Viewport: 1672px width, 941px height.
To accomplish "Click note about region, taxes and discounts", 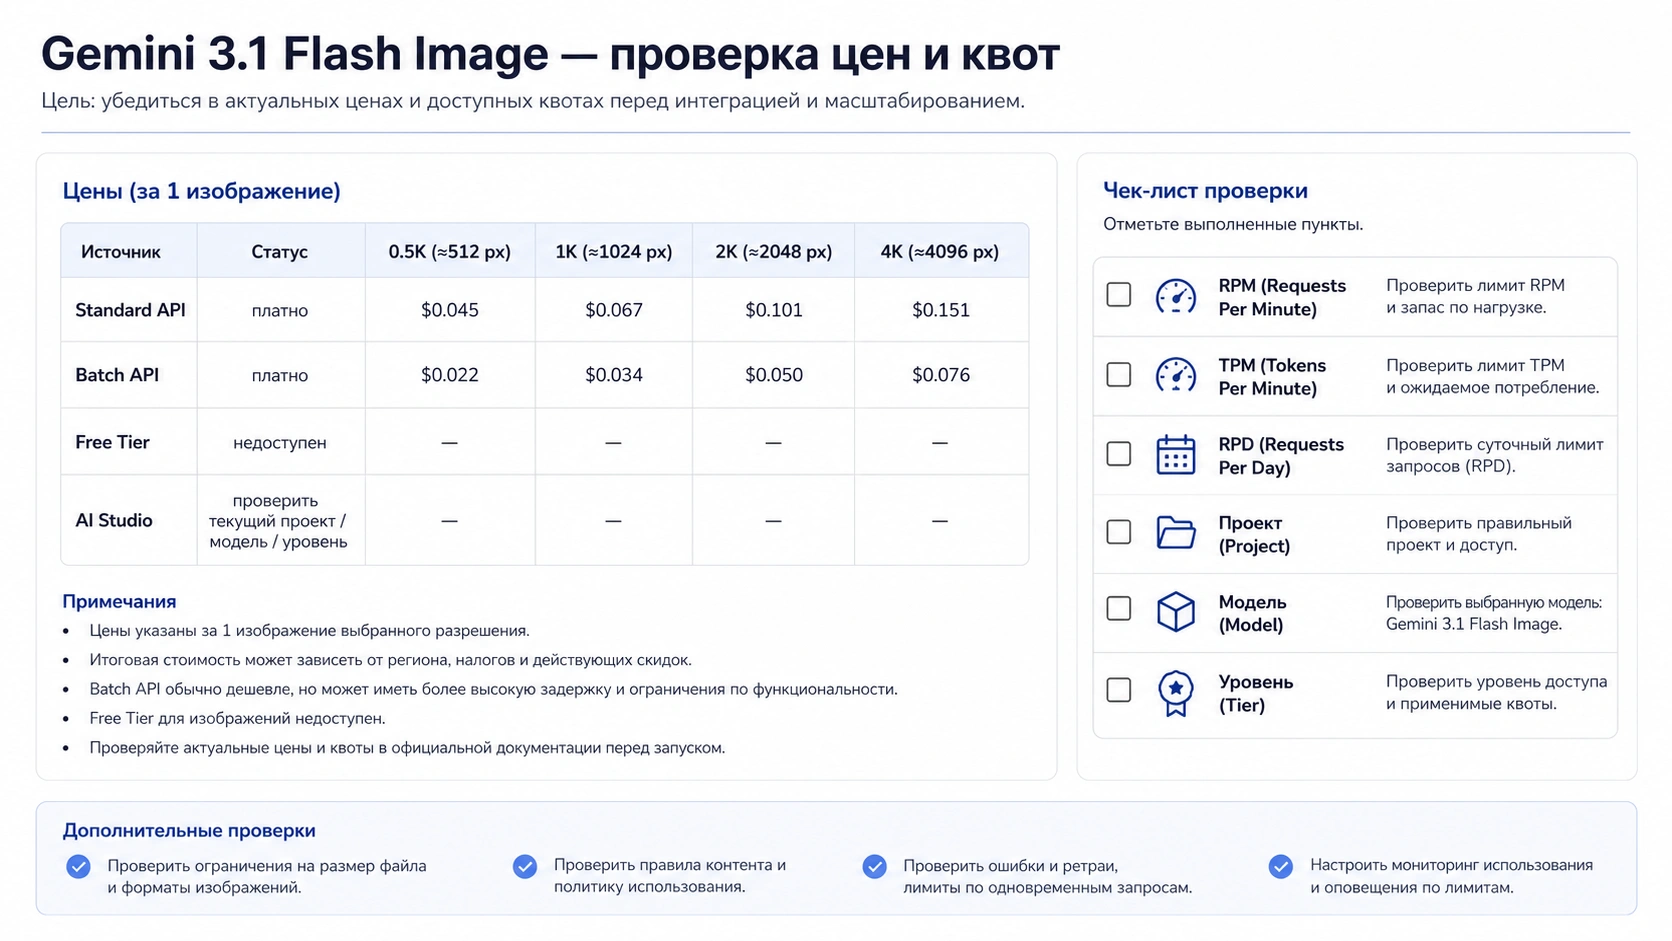I will tap(390, 660).
